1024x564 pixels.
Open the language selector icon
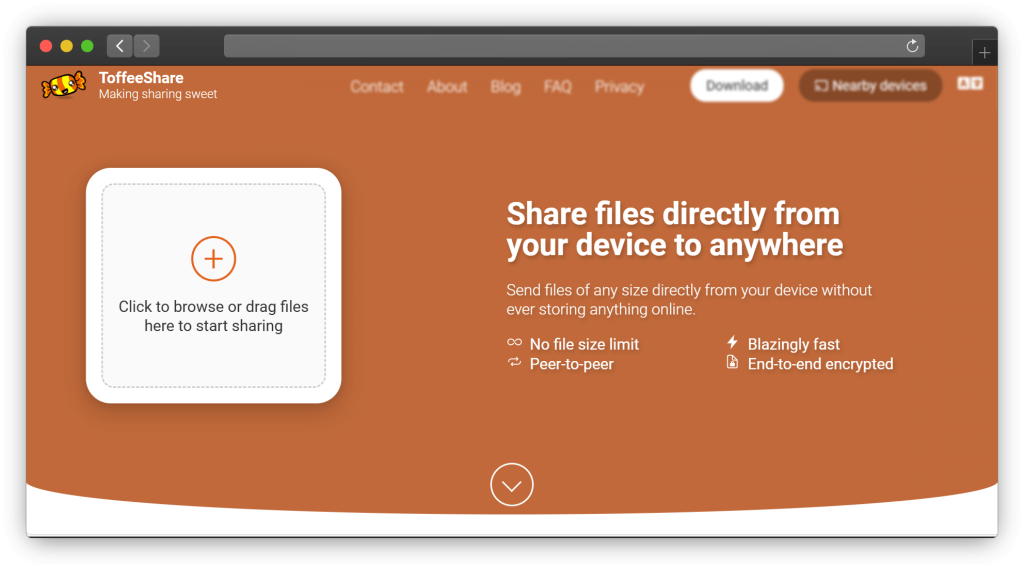(970, 84)
